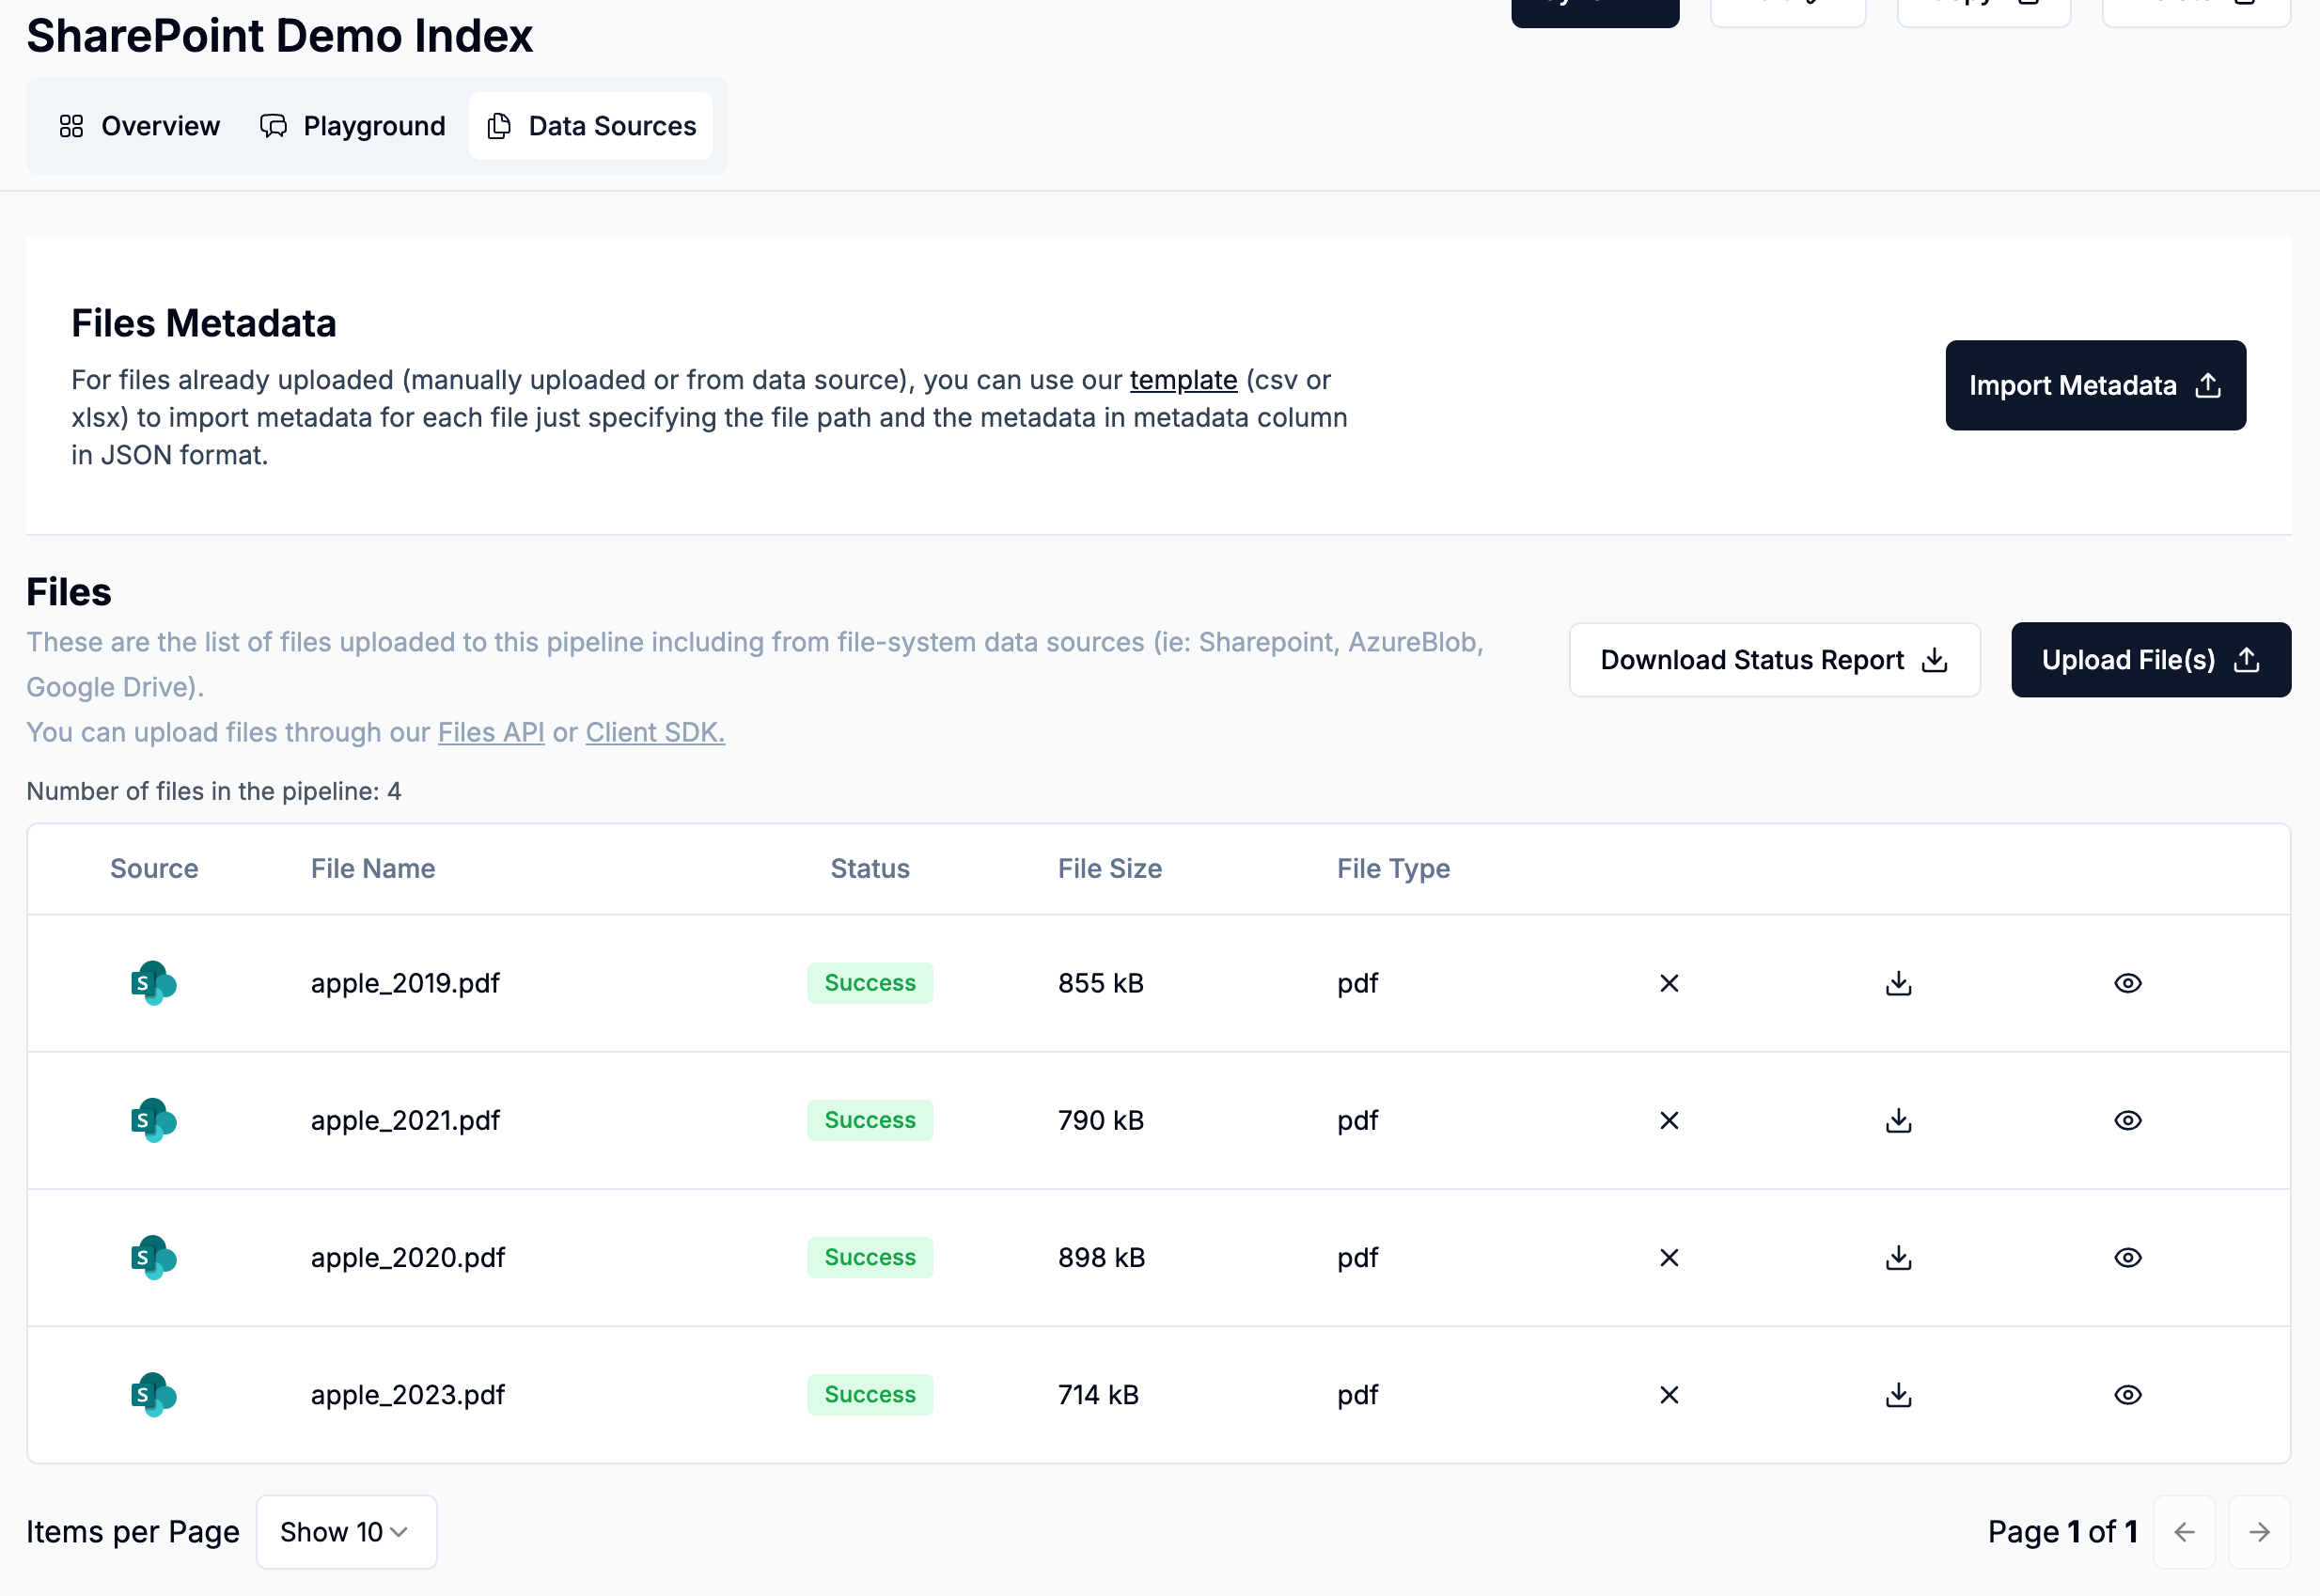
Task: Remove apple_2020.pdf with the X icon
Action: pos(1669,1257)
